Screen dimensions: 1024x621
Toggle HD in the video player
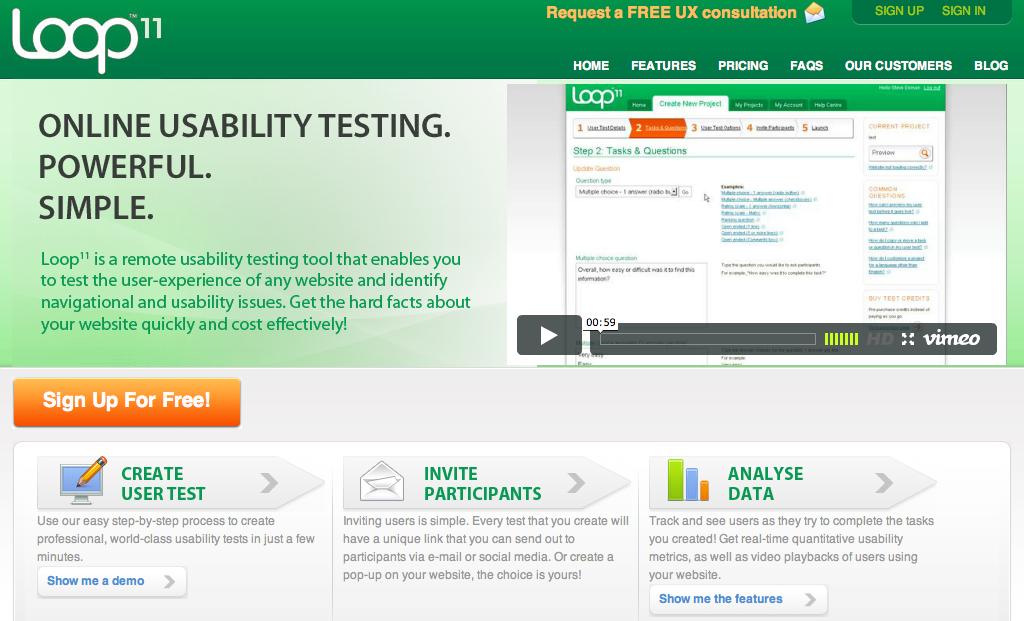coord(880,339)
